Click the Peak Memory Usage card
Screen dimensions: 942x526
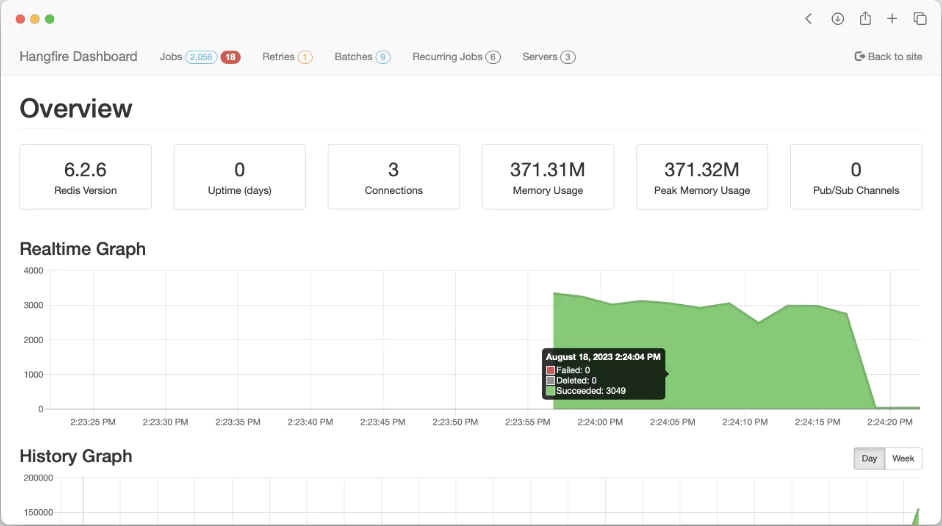pos(702,177)
